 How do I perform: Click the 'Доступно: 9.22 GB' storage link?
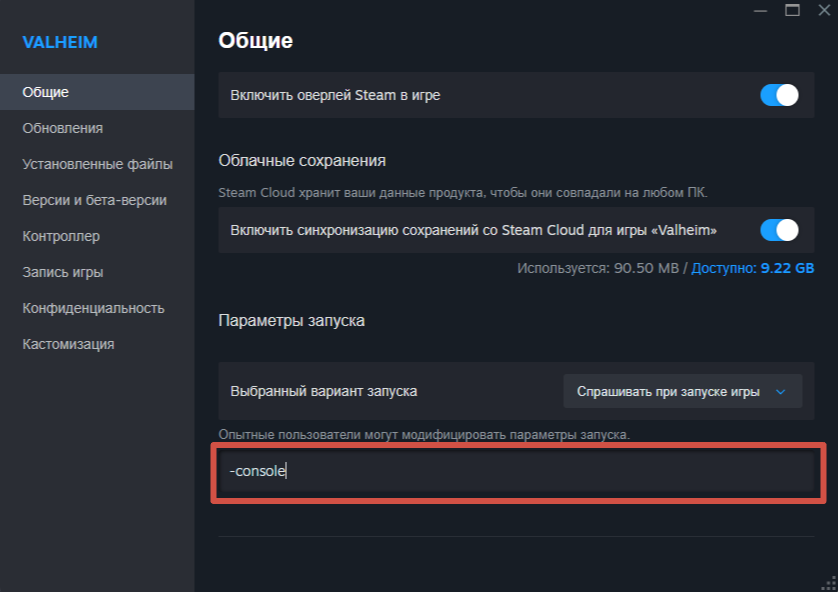(x=752, y=268)
